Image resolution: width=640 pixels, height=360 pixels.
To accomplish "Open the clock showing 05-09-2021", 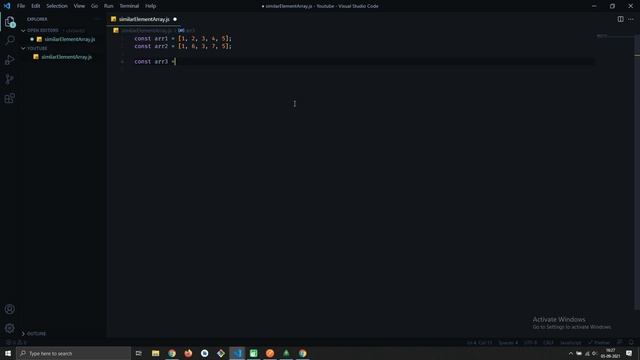I will 610,353.
